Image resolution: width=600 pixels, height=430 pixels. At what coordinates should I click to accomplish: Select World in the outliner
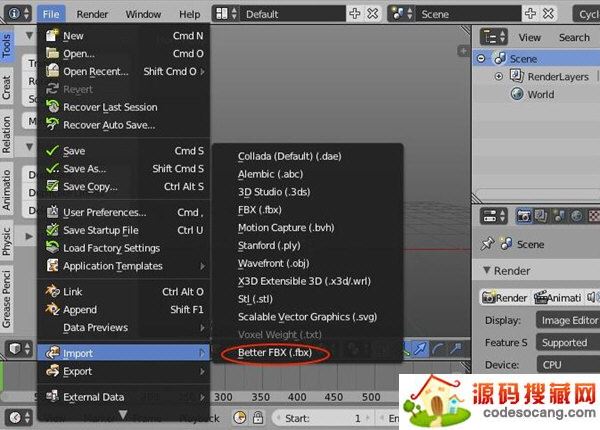point(540,94)
